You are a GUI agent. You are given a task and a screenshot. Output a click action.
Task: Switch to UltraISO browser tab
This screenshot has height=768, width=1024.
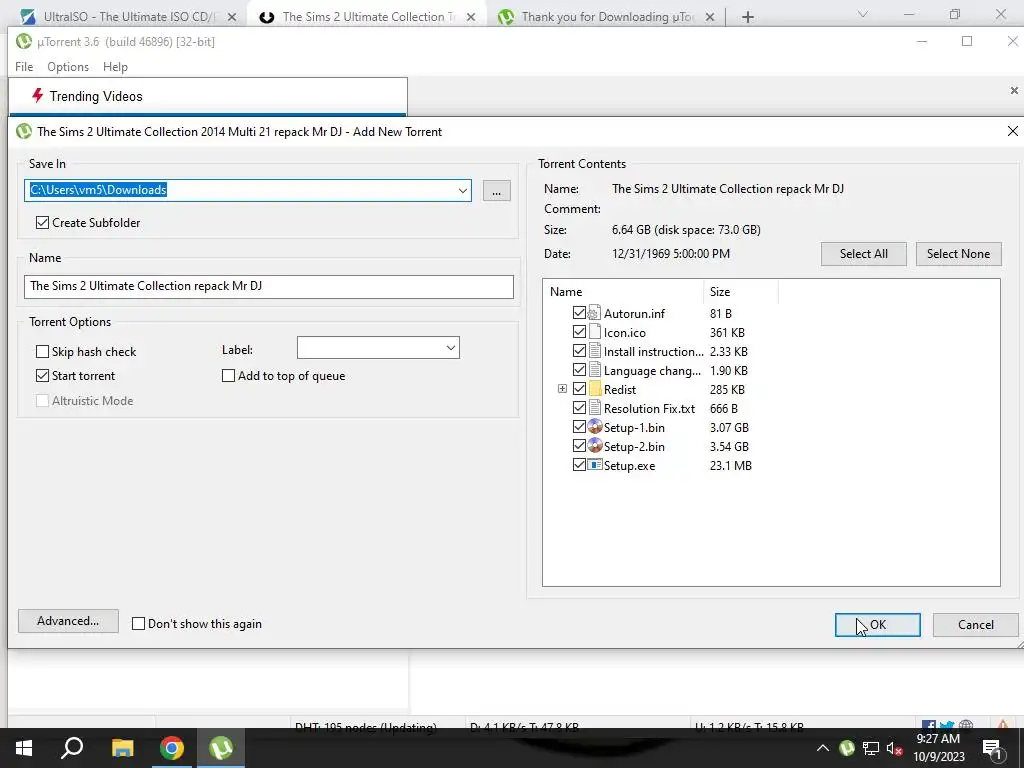(128, 16)
